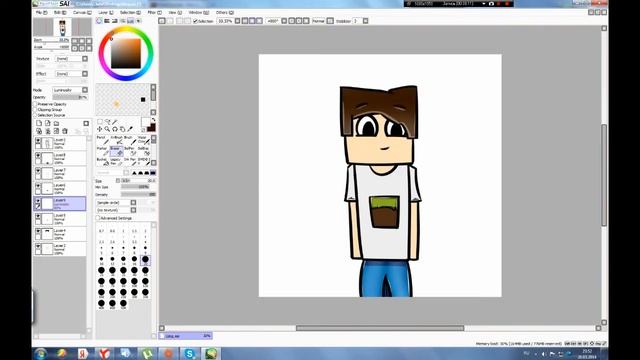This screenshot has width=640, height=360.
Task: Toggle the Selection checkbox in toolbar
Action: click(x=196, y=21)
